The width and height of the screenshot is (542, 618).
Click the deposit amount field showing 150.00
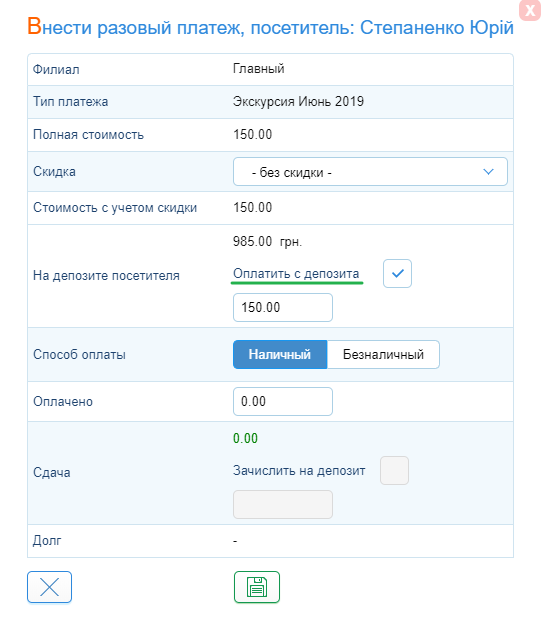[283, 307]
